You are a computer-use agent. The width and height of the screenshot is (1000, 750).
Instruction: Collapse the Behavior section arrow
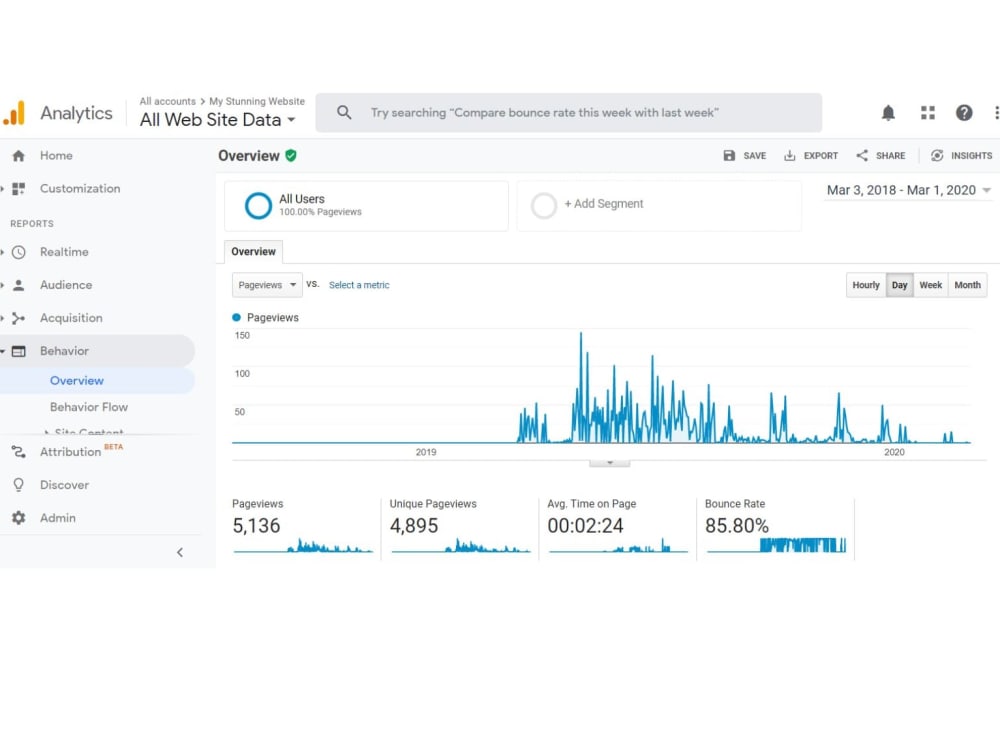[x=2, y=351]
